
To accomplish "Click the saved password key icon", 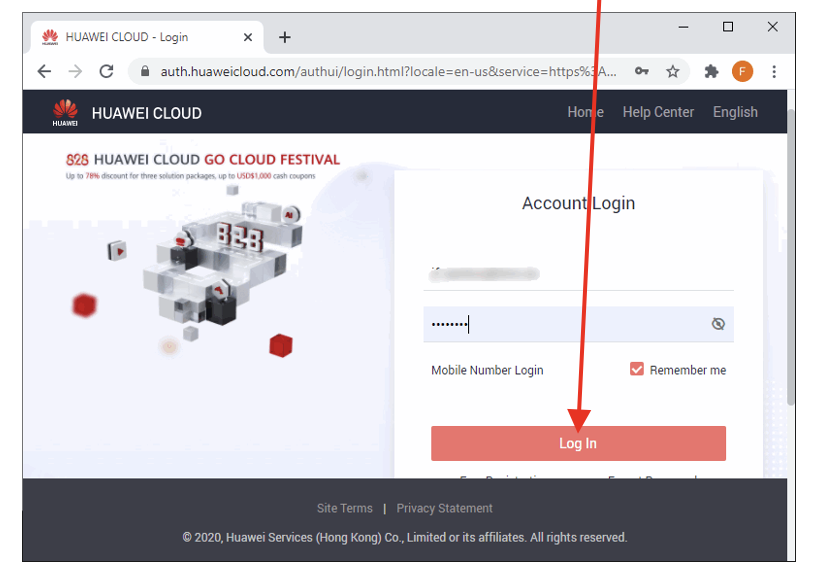I will click(x=642, y=72).
